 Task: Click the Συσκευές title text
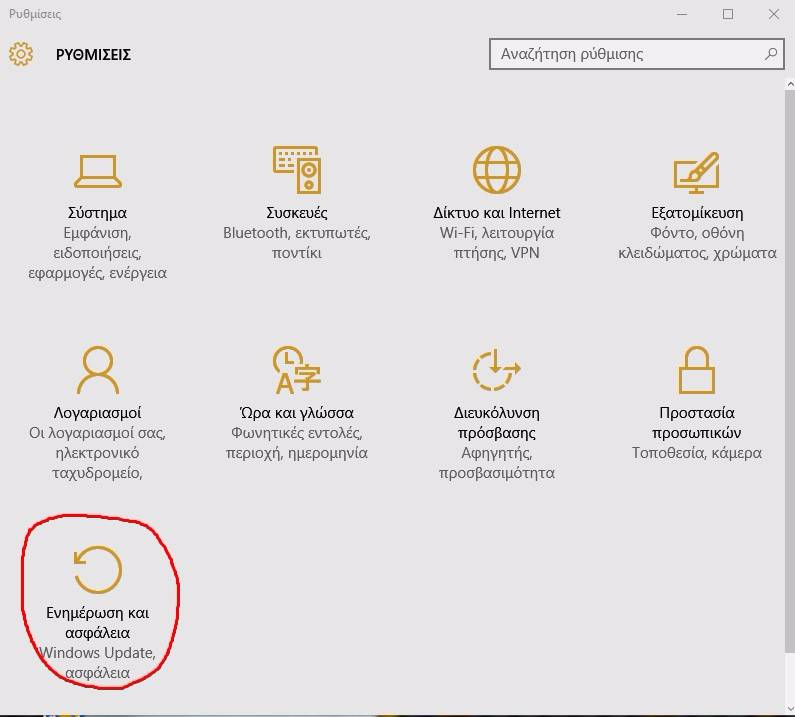tap(297, 213)
